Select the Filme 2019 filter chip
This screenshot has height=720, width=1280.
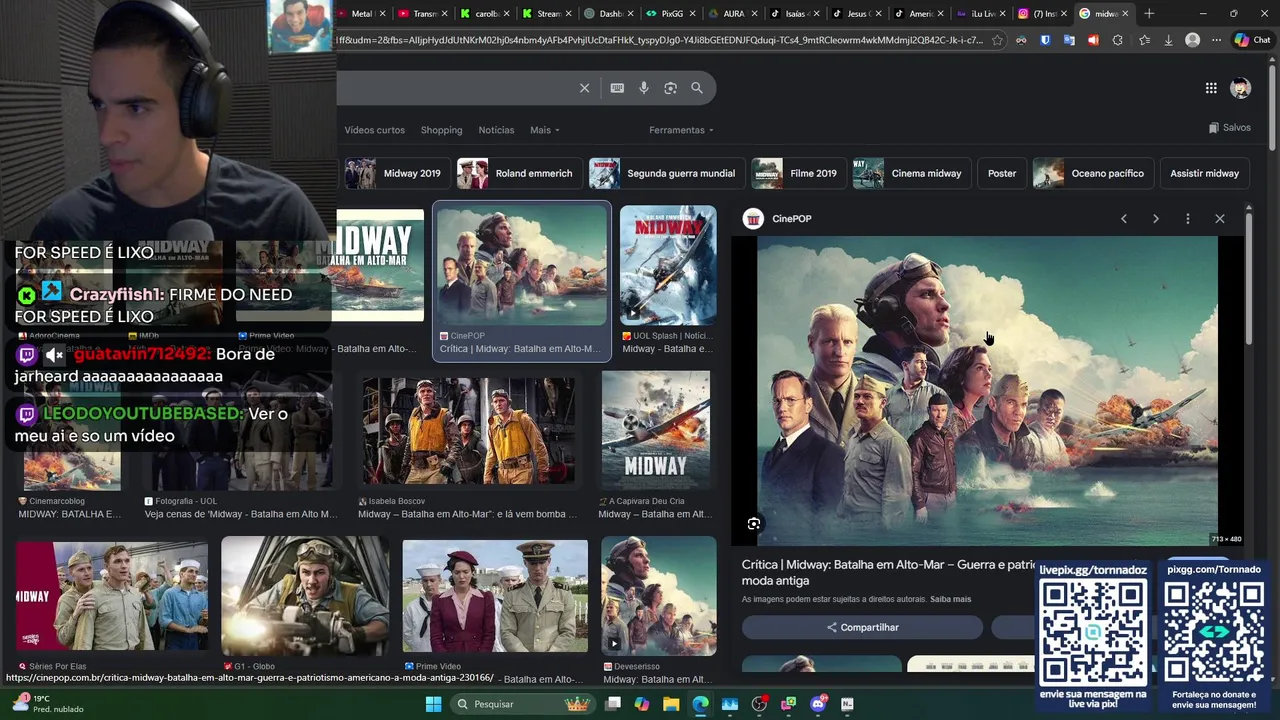pyautogui.click(x=797, y=173)
